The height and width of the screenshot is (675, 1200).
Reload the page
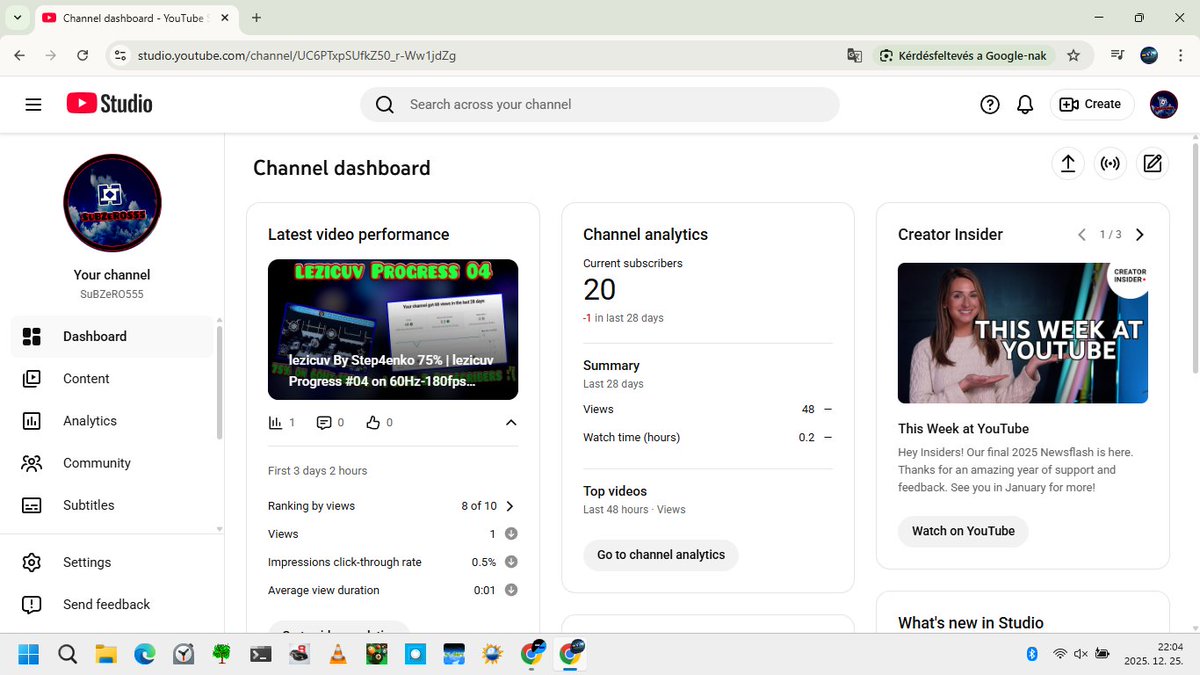click(x=83, y=56)
